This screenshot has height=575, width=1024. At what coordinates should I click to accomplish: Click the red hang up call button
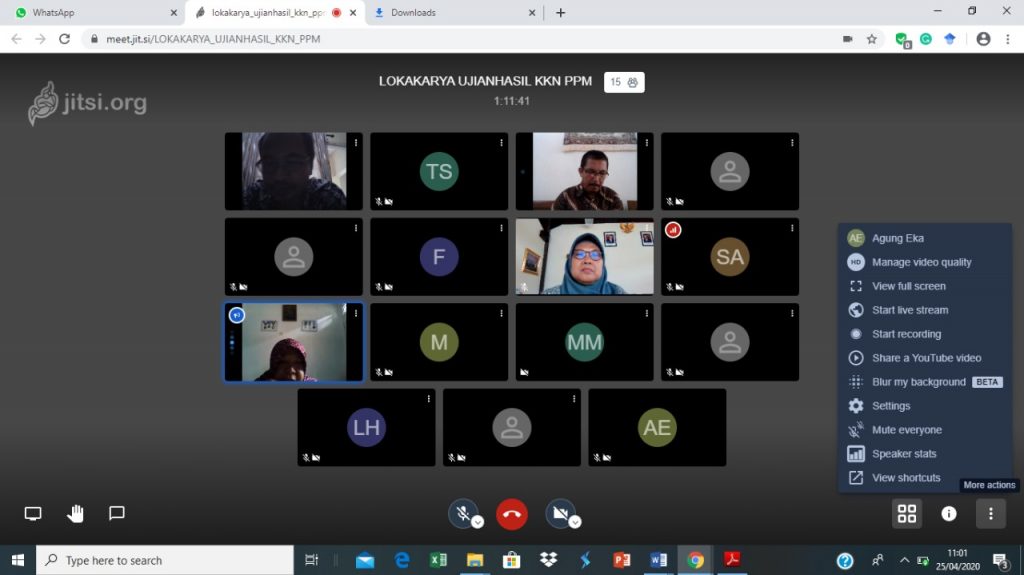point(512,513)
